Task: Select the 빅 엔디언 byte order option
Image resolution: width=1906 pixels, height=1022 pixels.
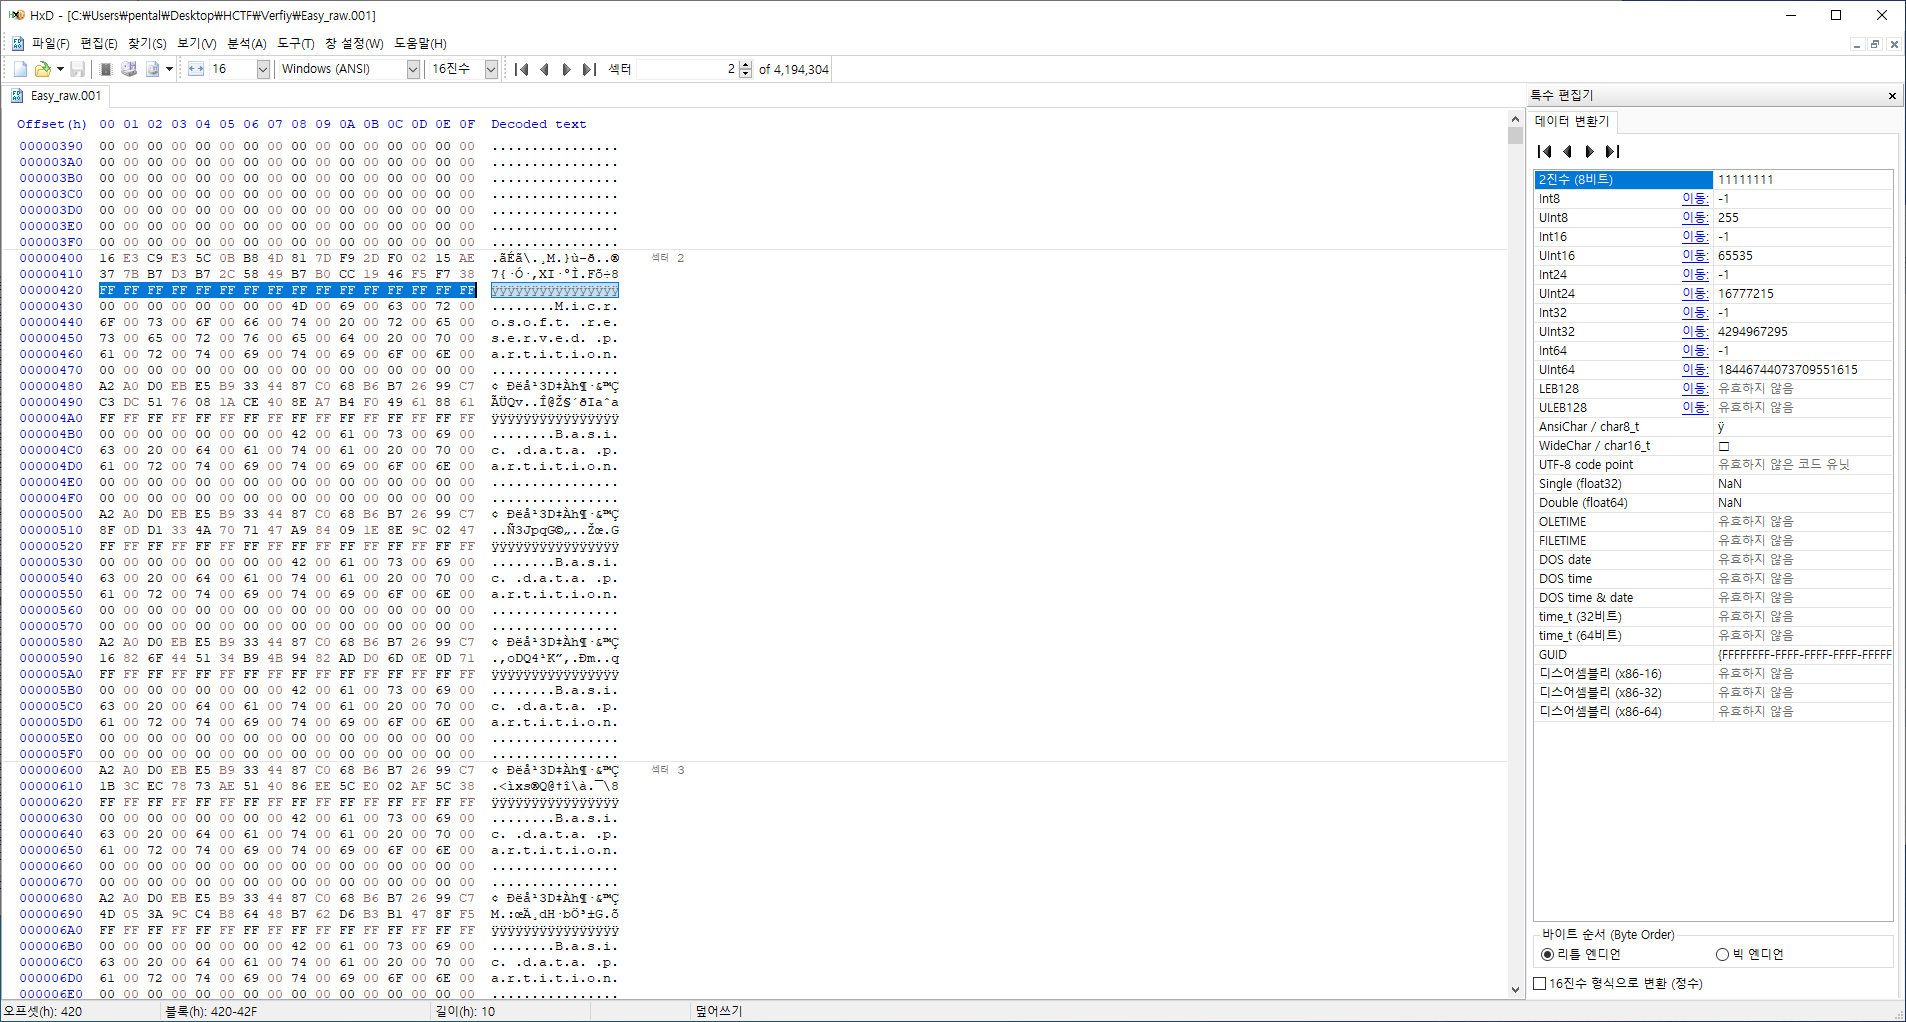Action: coord(1722,954)
